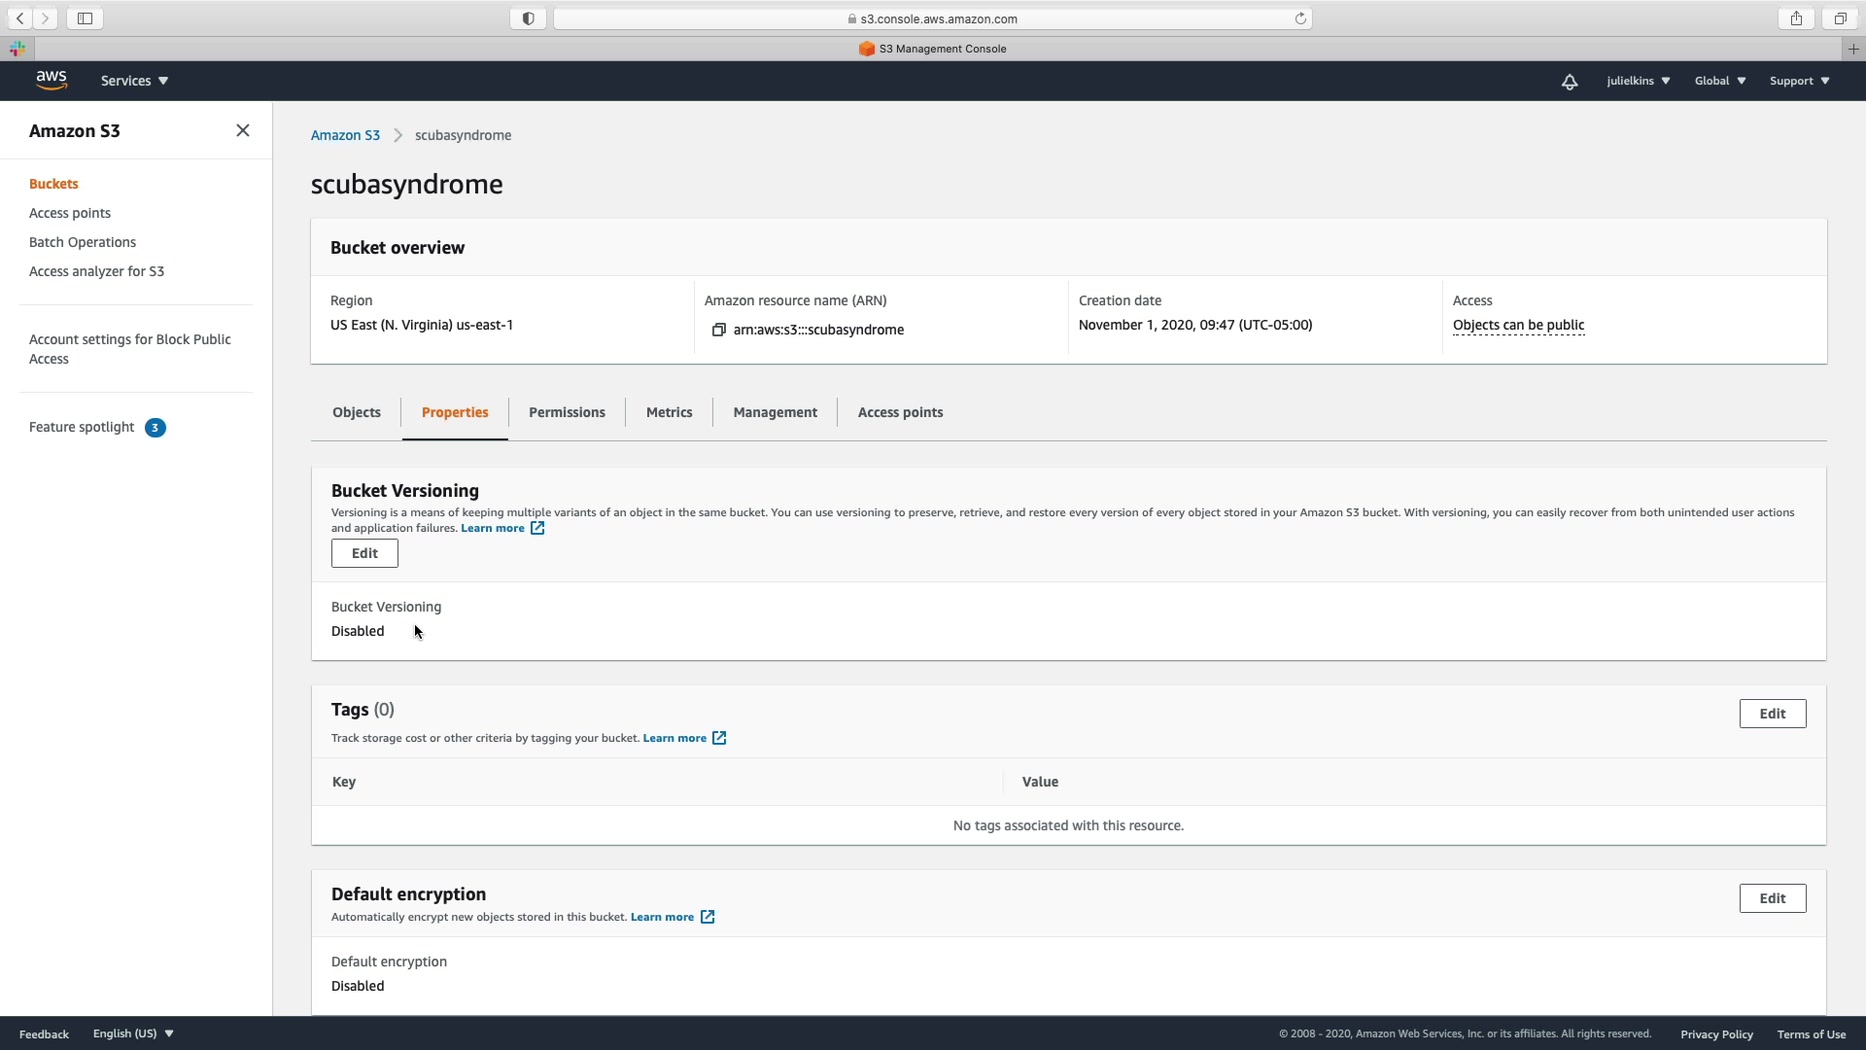Click the Feature spotlight count badge

pos(155,428)
